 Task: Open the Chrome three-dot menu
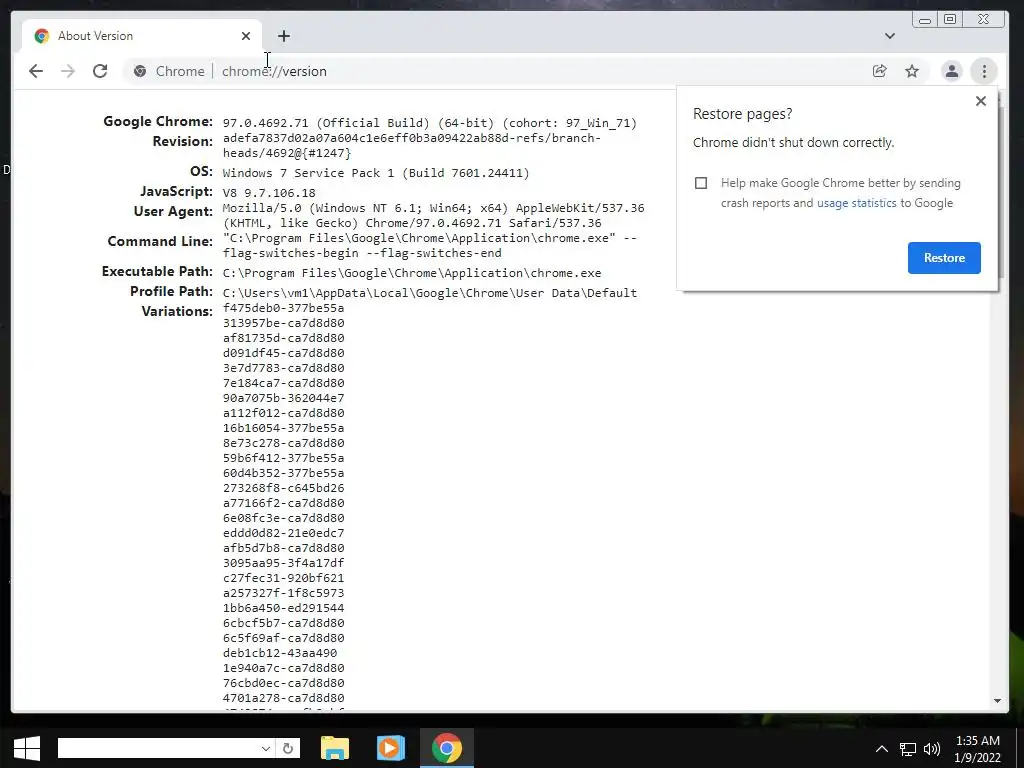(x=984, y=71)
